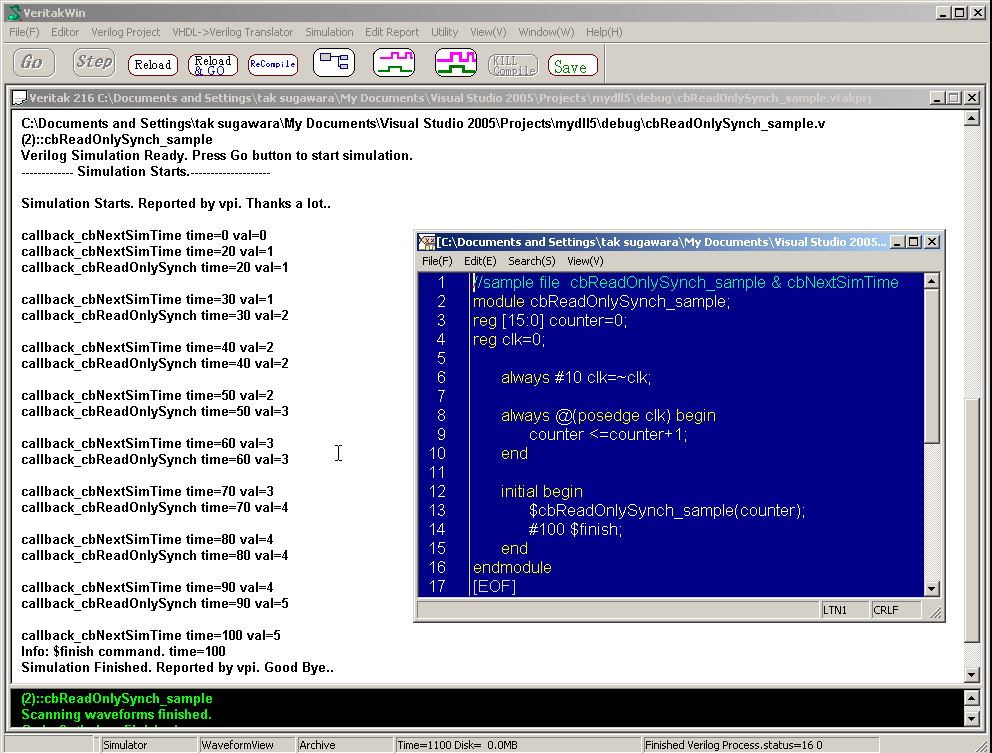Click the editor scrollbar up arrow
Image resolution: width=992 pixels, height=753 pixels.
(931, 280)
